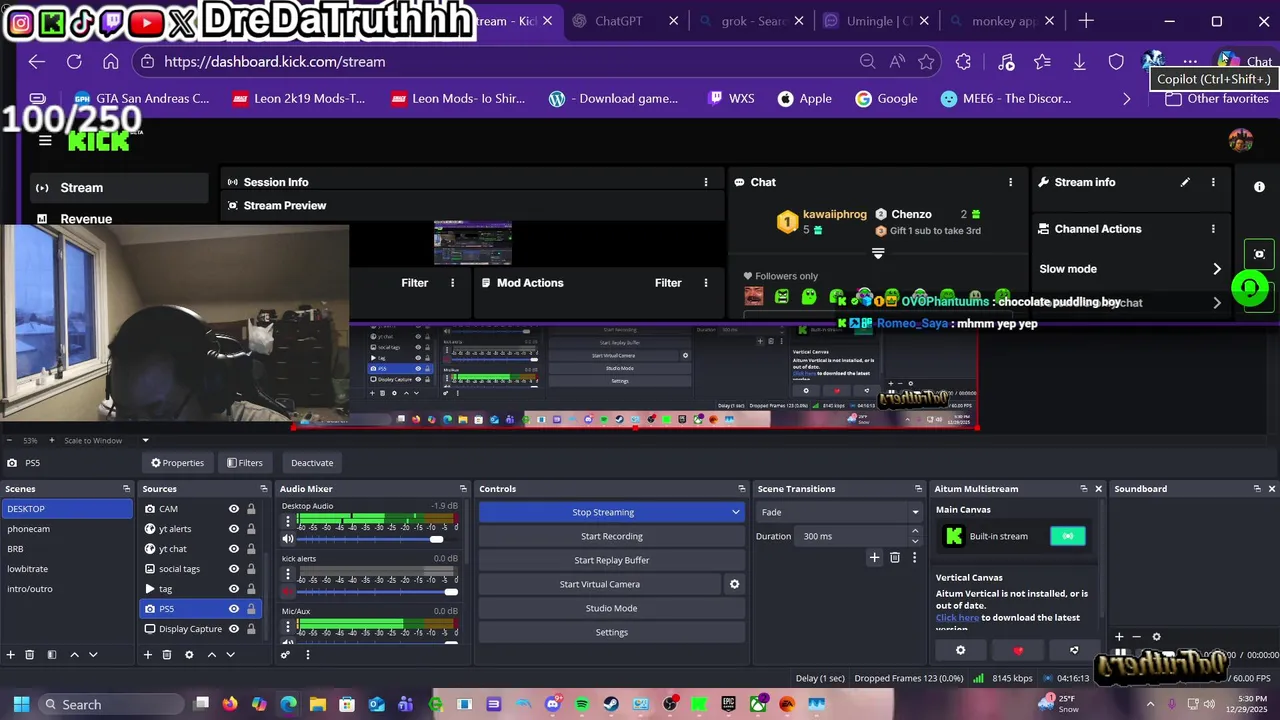Open advanced audio properties gears icon

[x=286, y=655]
